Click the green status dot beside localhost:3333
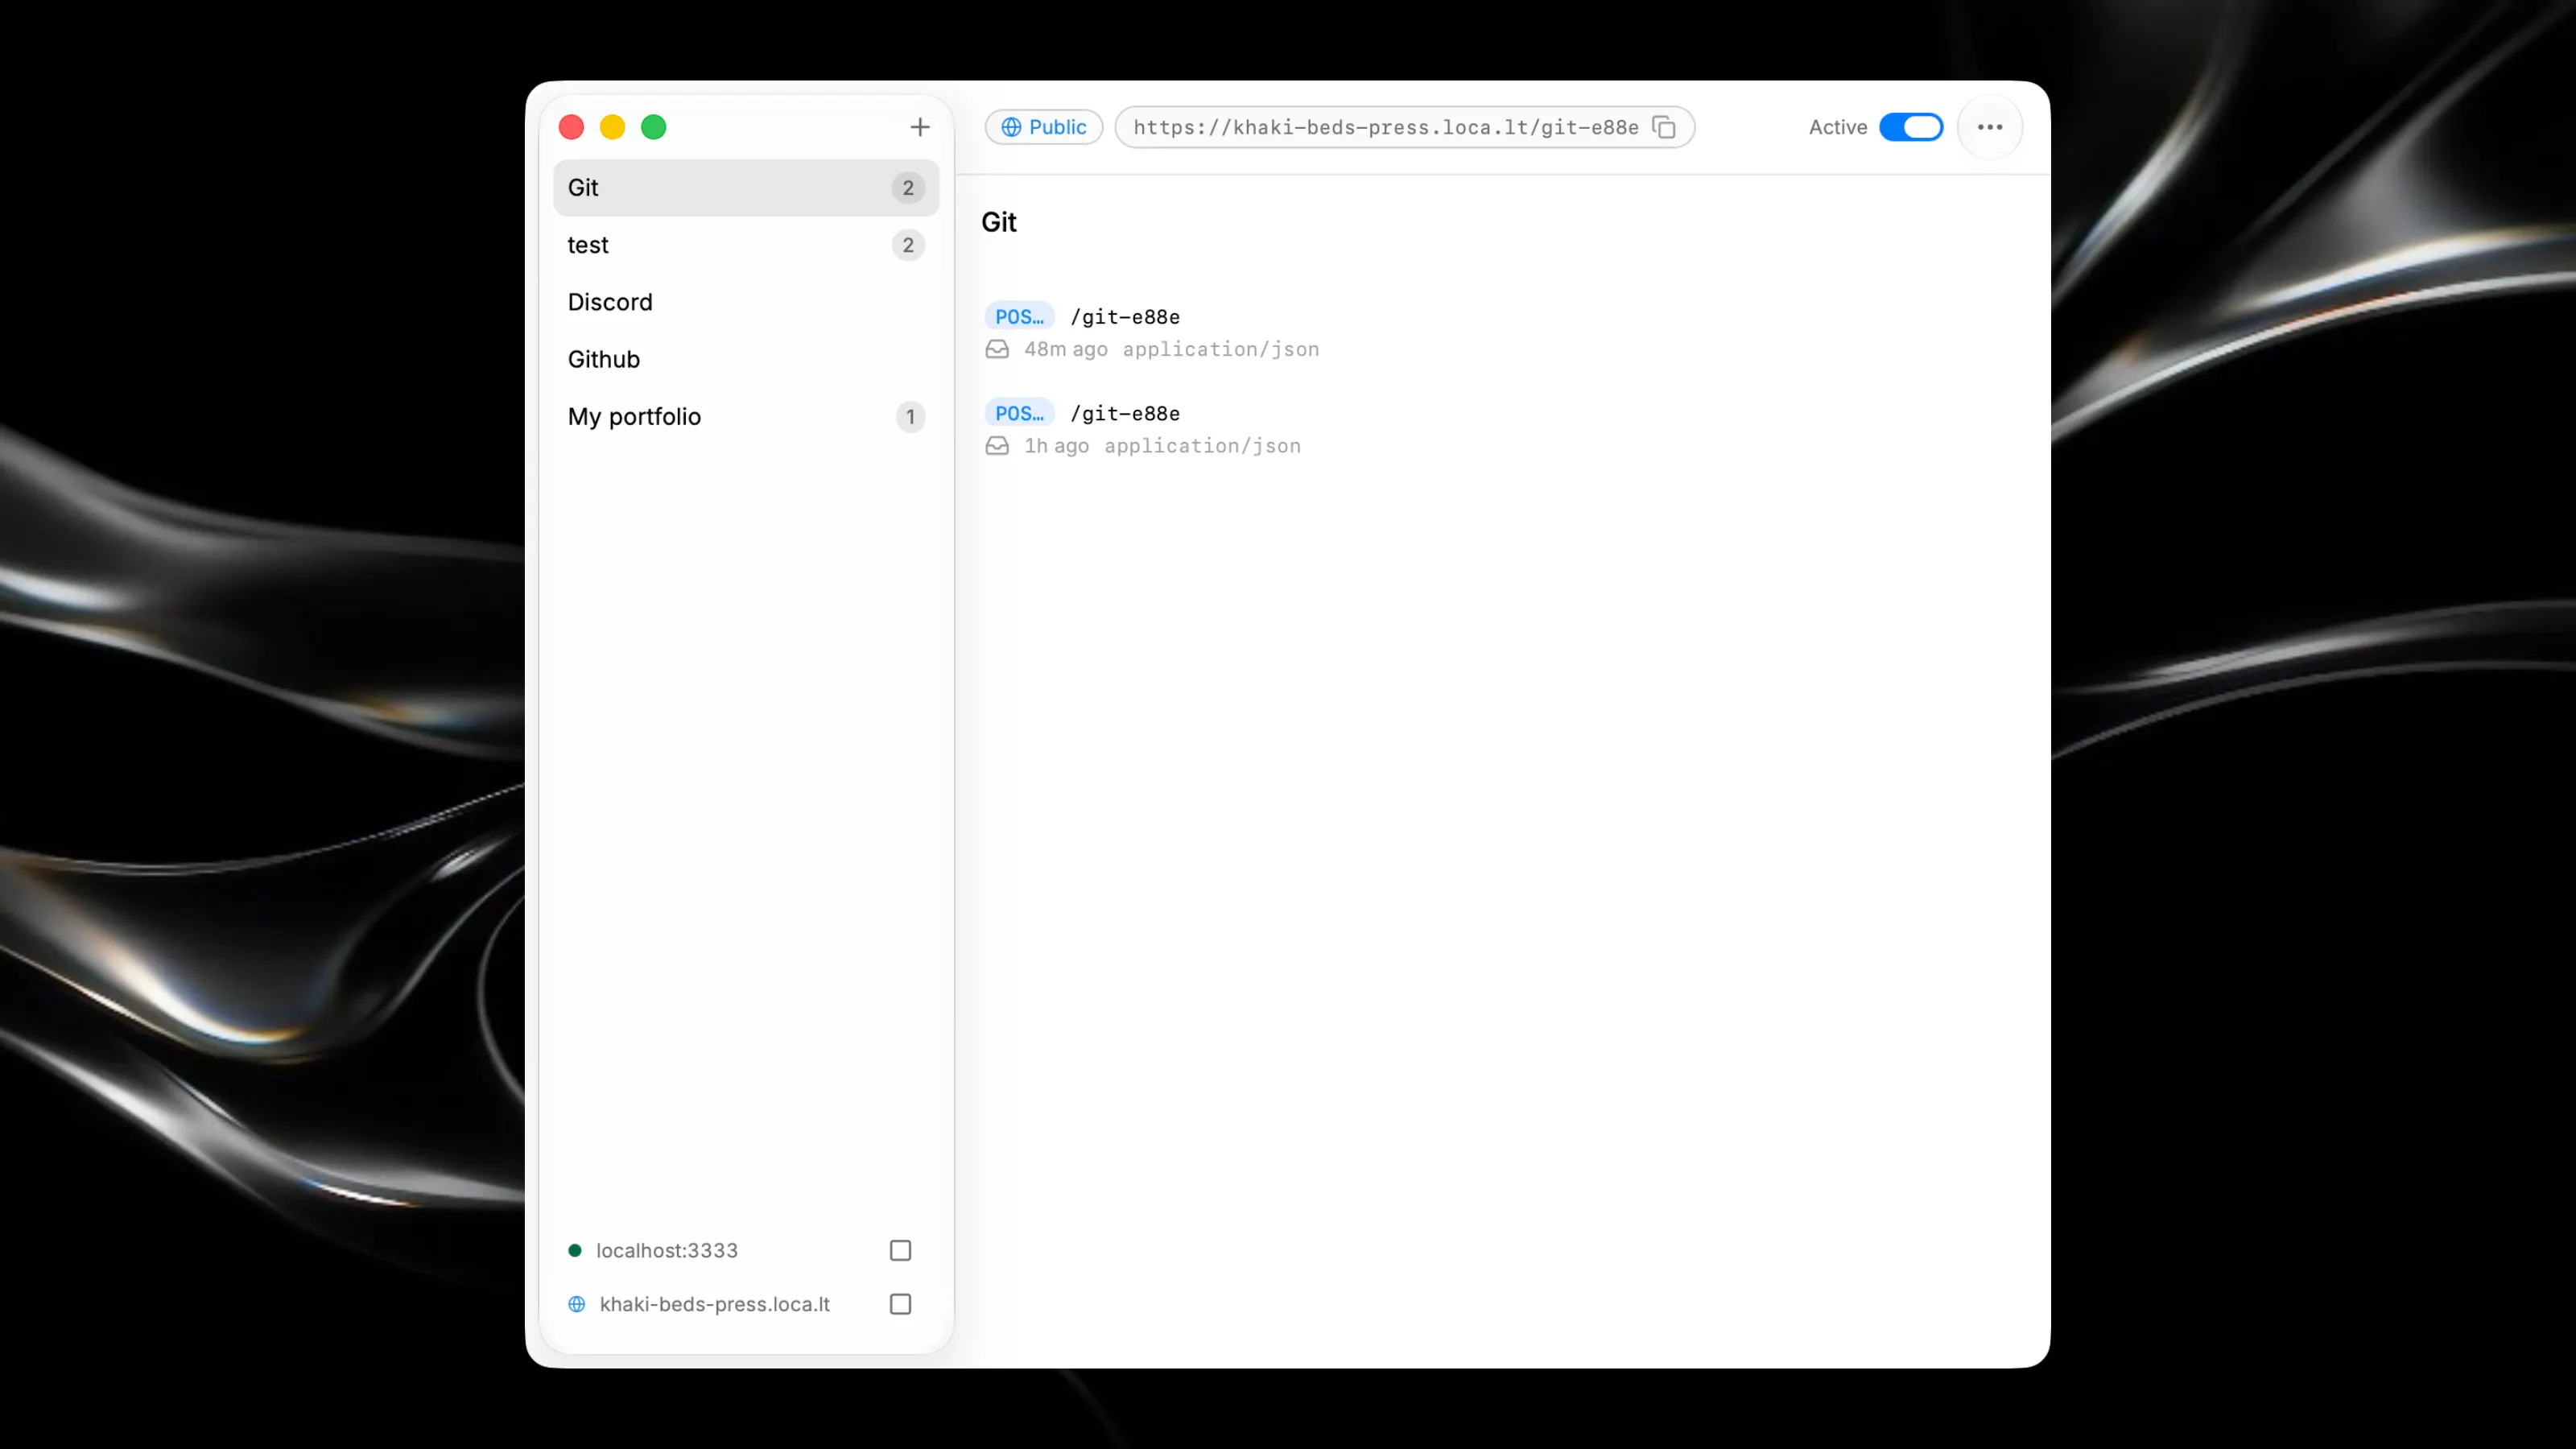This screenshot has width=2576, height=1449. (575, 1250)
